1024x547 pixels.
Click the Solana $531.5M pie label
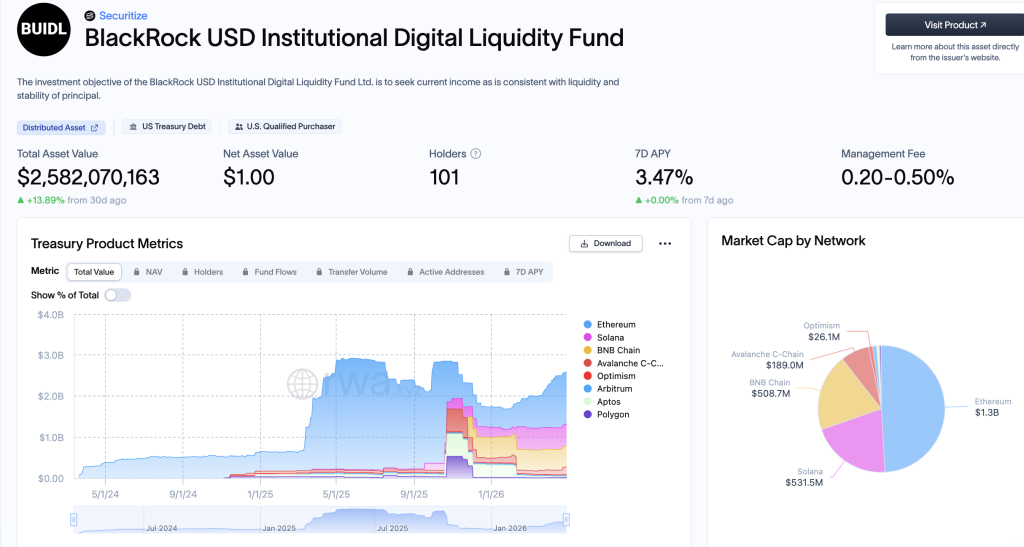804,477
